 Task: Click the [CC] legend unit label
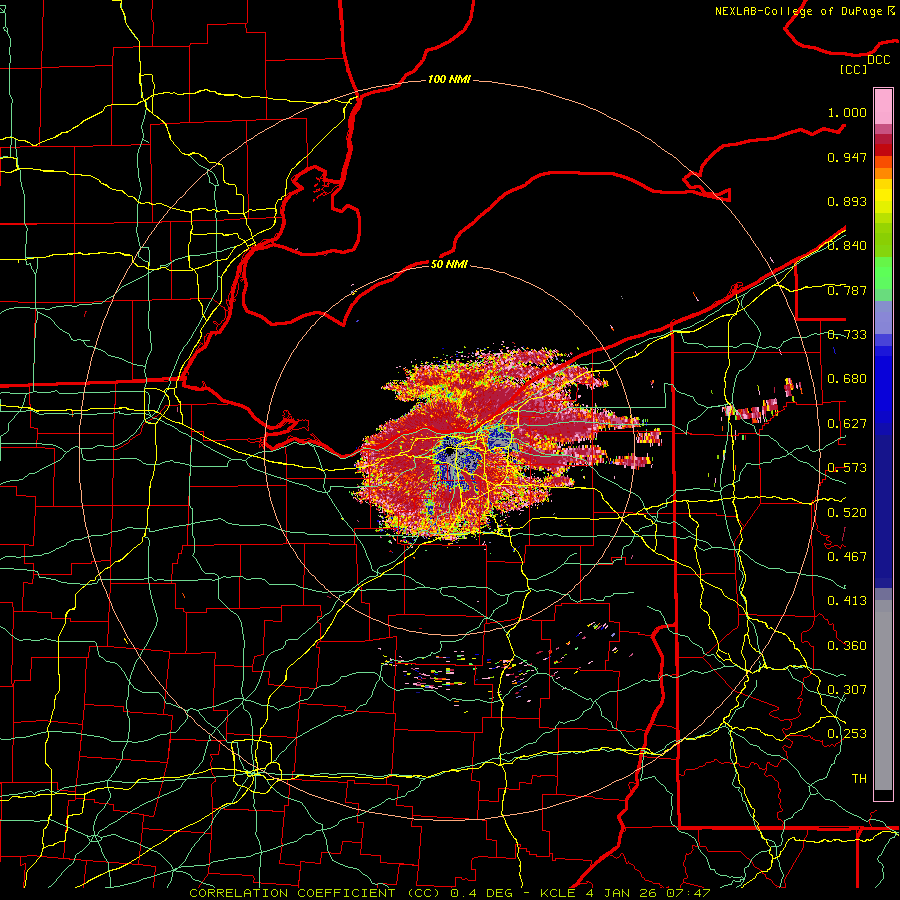(x=853, y=69)
